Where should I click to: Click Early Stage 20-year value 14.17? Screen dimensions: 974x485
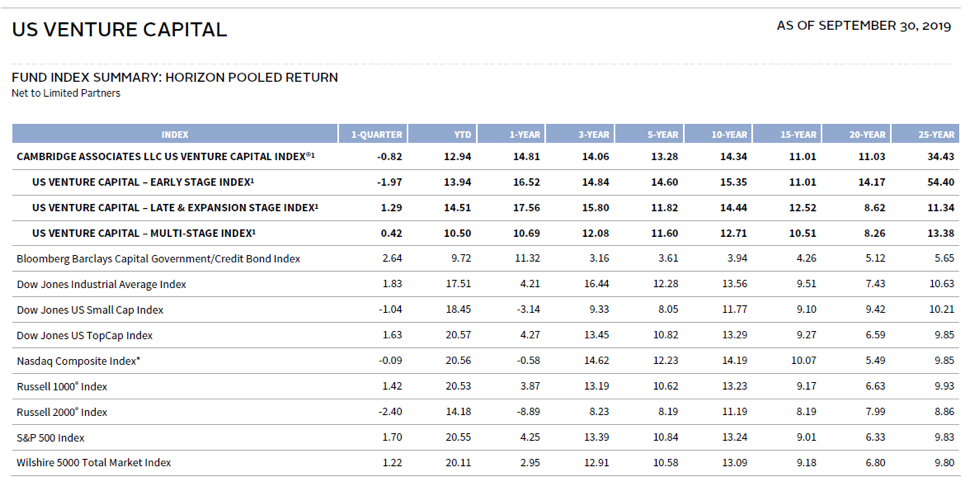[x=872, y=182]
